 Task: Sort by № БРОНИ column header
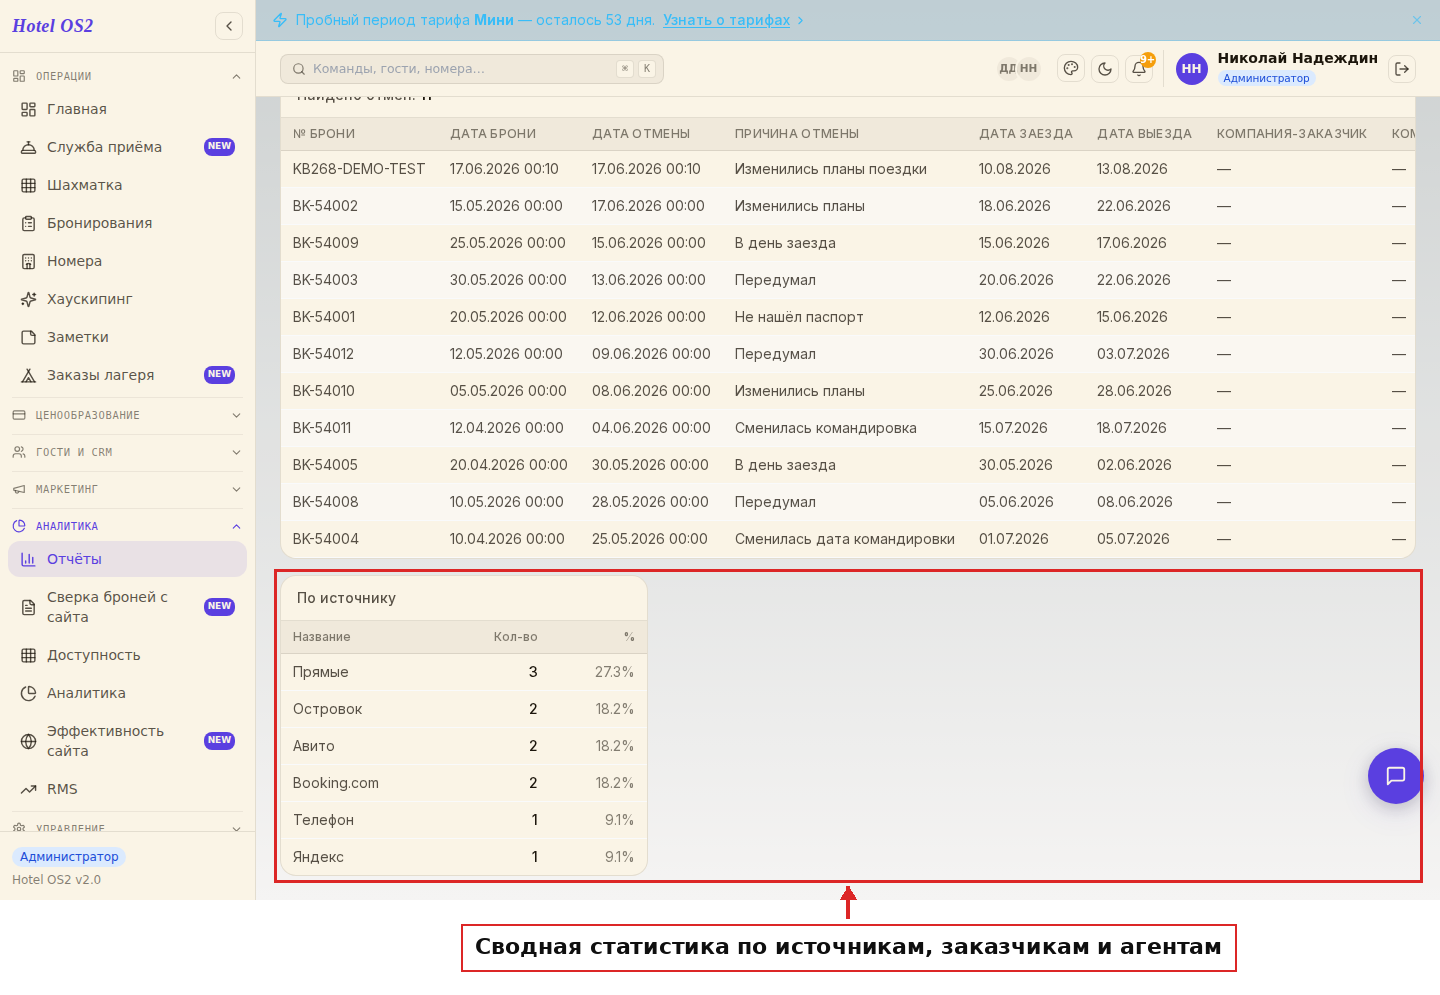(324, 134)
